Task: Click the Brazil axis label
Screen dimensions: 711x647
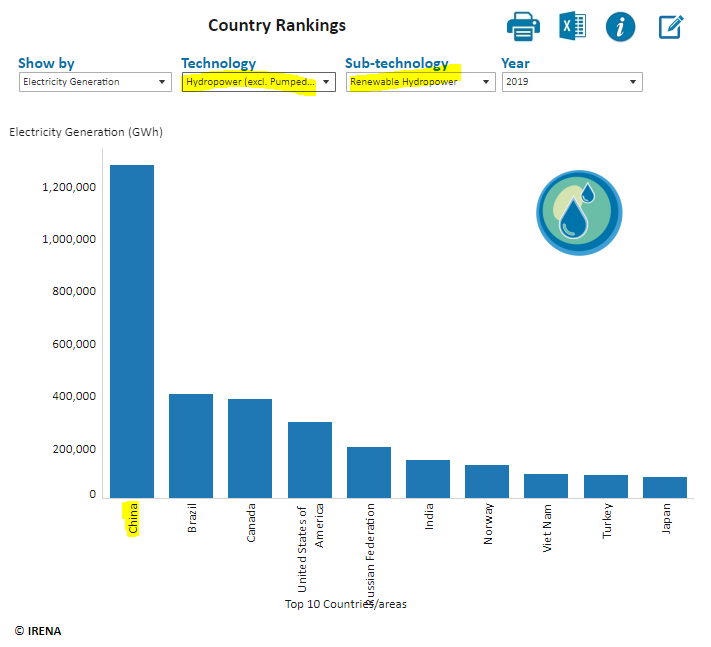Action: (192, 518)
